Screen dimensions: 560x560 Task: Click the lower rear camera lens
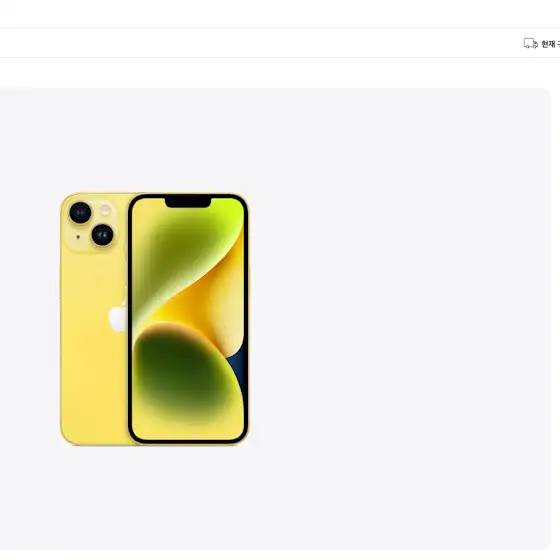click(102, 235)
